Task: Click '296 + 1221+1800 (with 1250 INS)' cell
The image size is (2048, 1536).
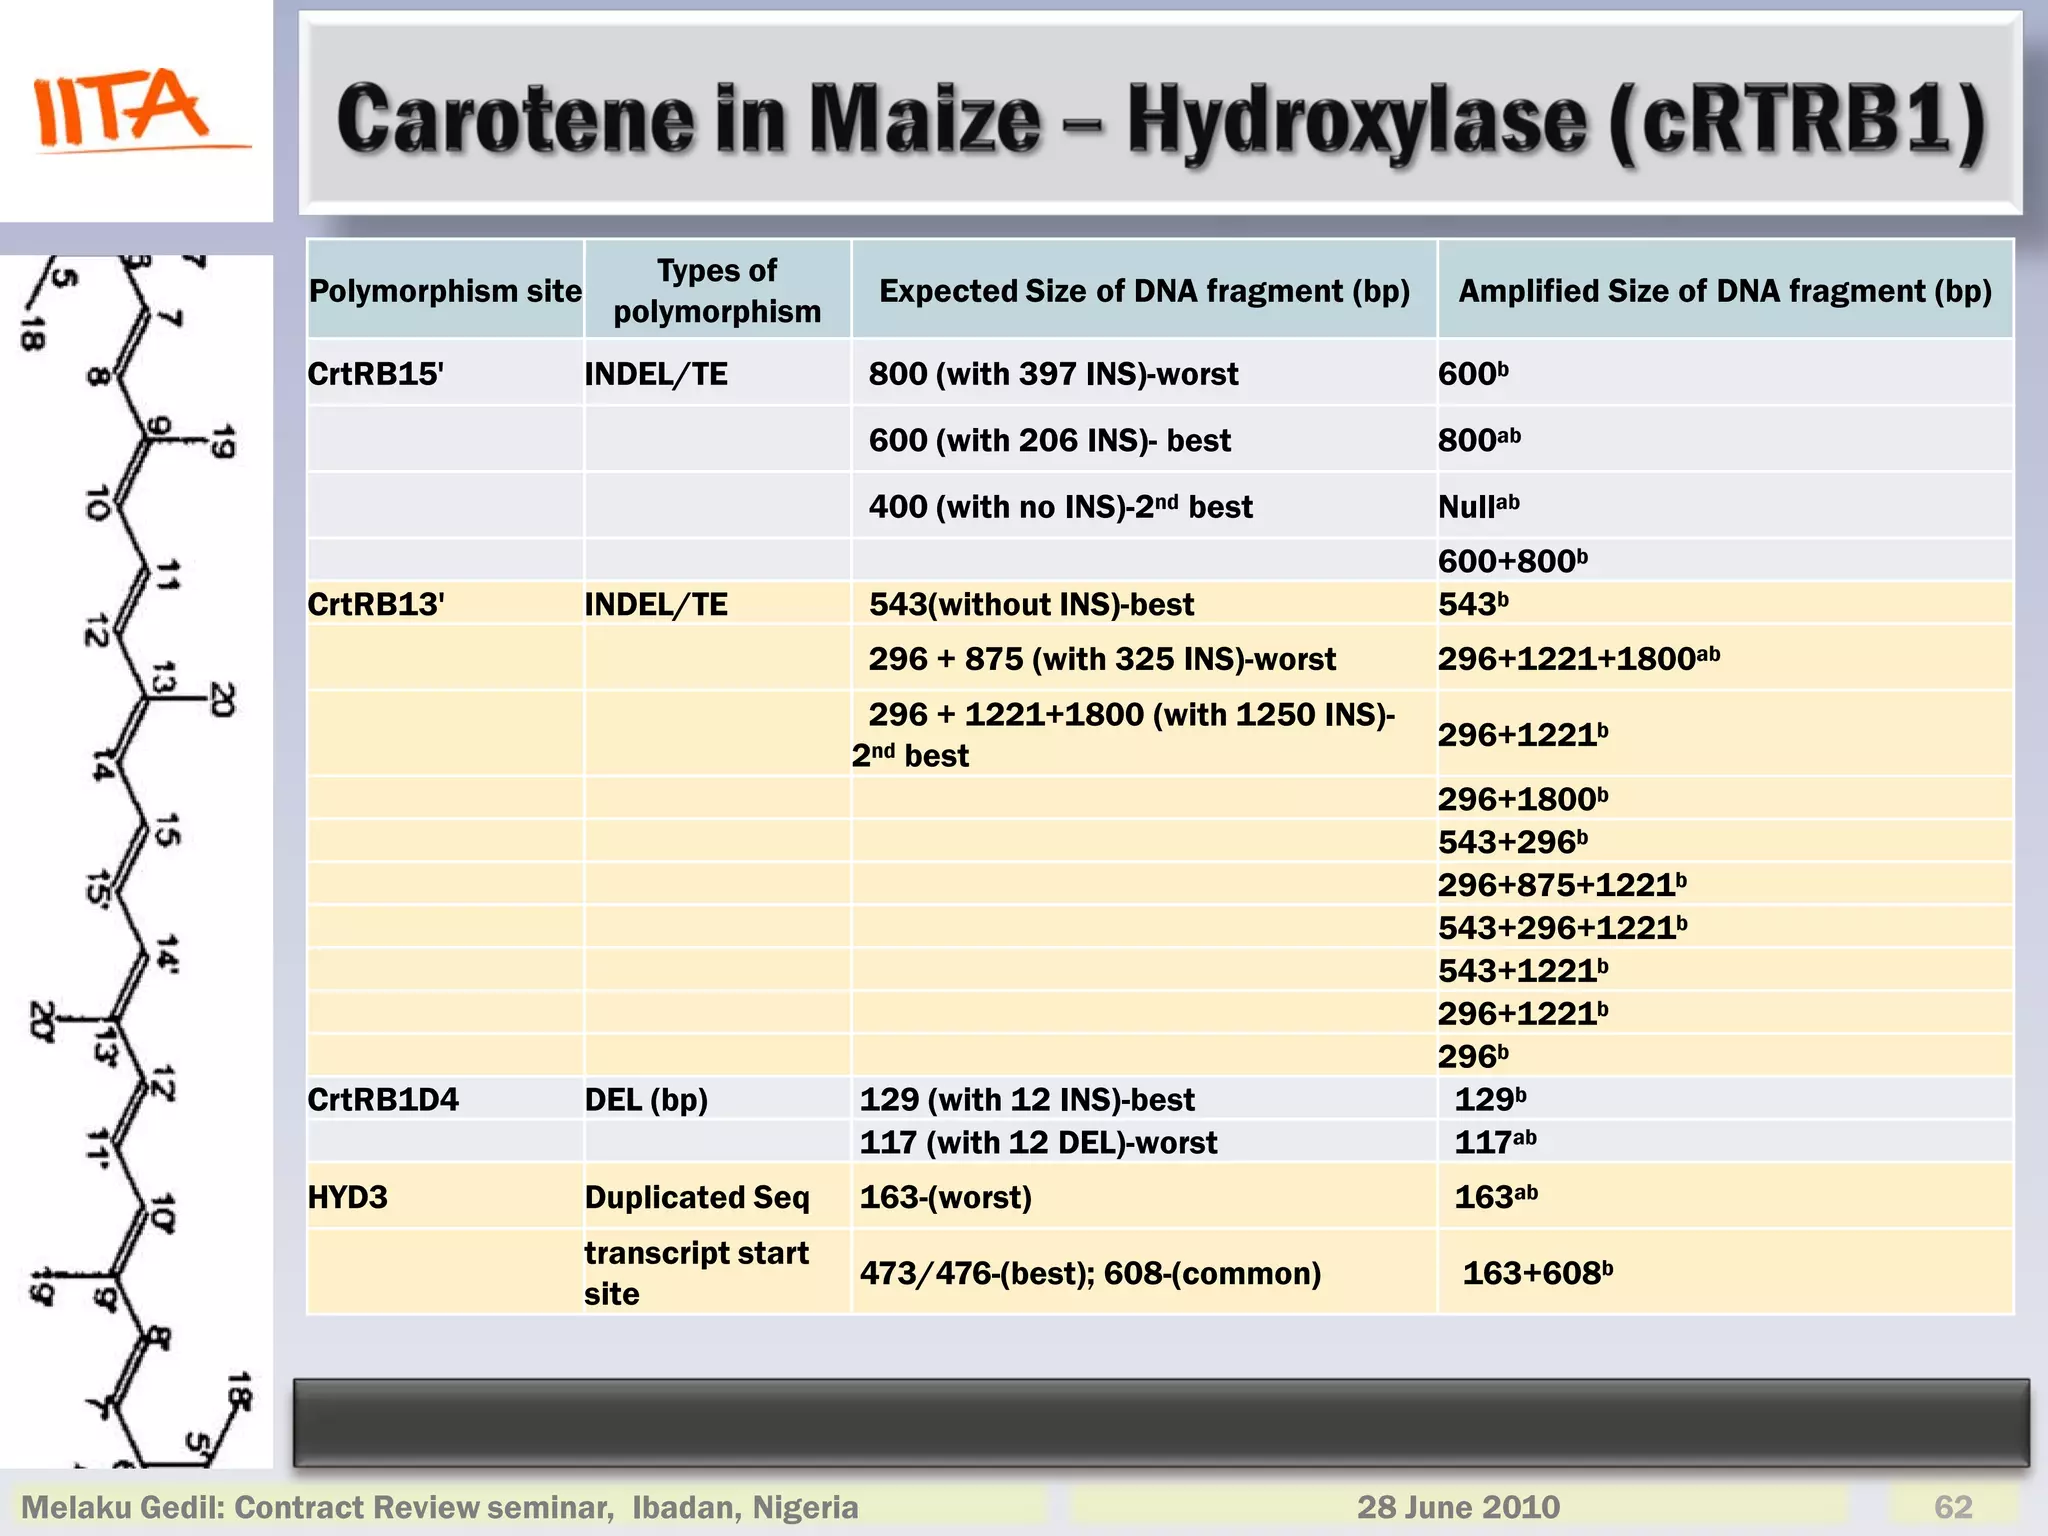Action: point(1144,734)
